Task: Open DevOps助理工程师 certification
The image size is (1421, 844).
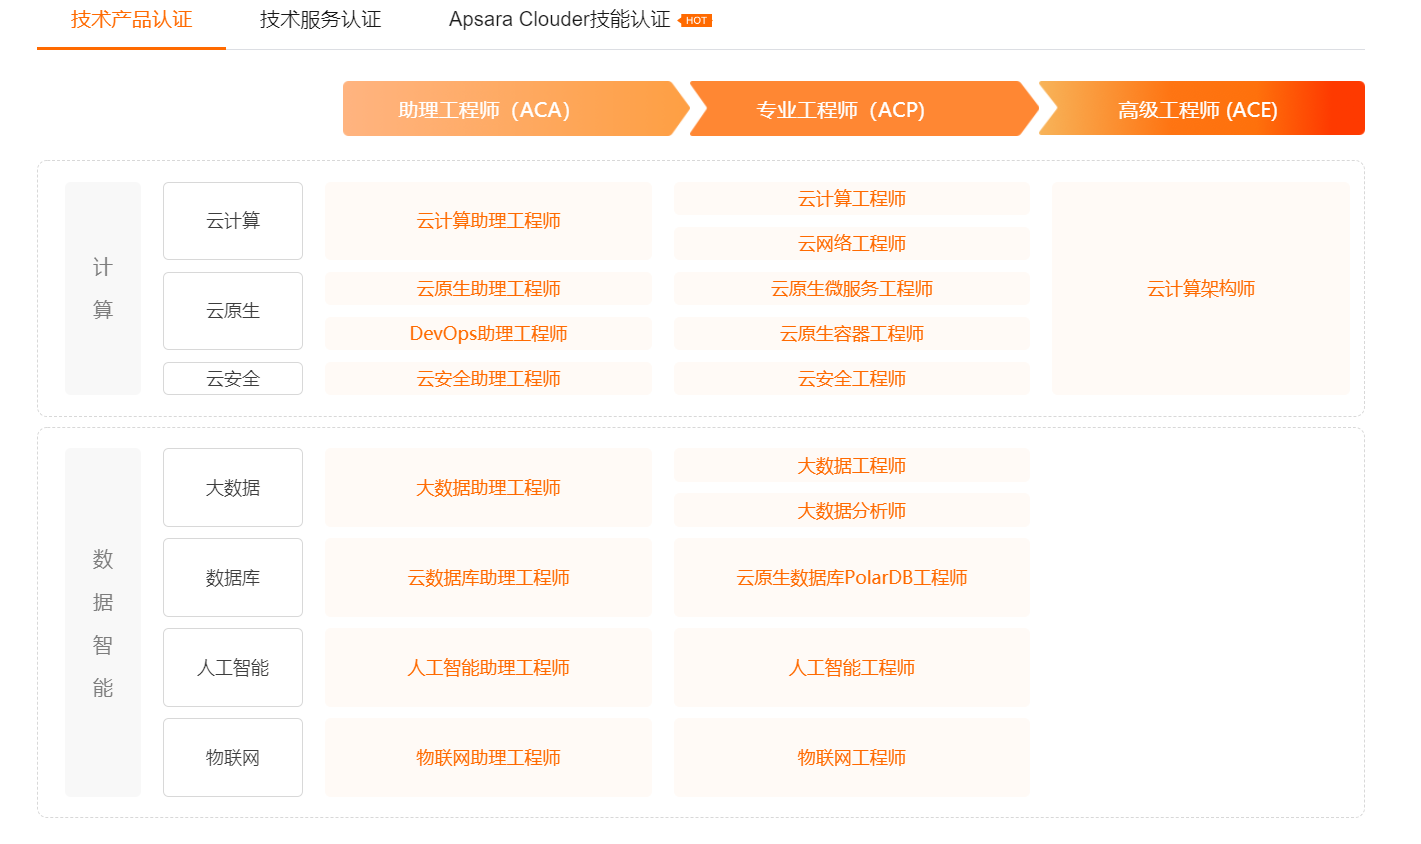Action: click(x=488, y=334)
